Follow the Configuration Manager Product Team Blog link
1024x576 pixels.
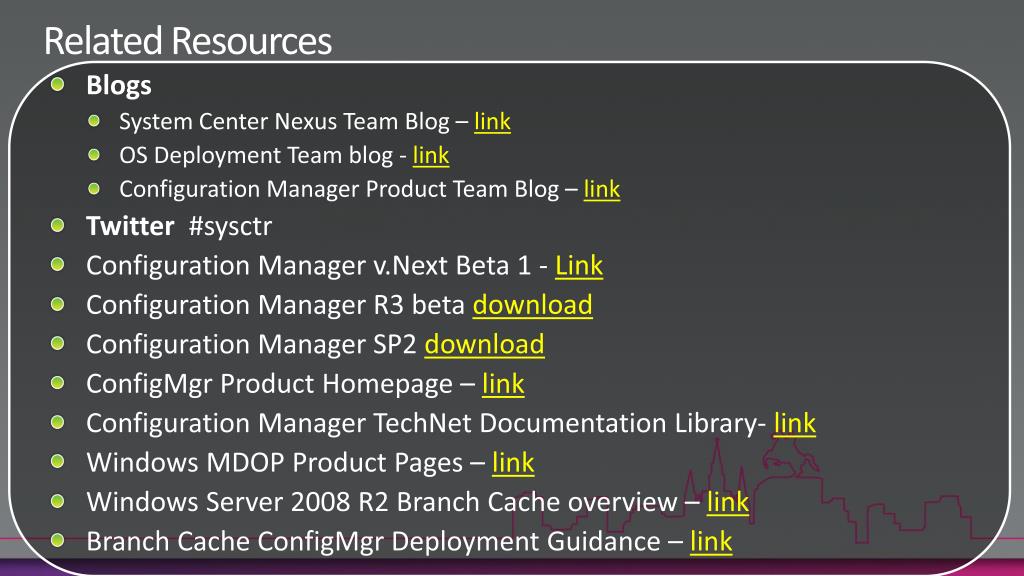click(602, 189)
